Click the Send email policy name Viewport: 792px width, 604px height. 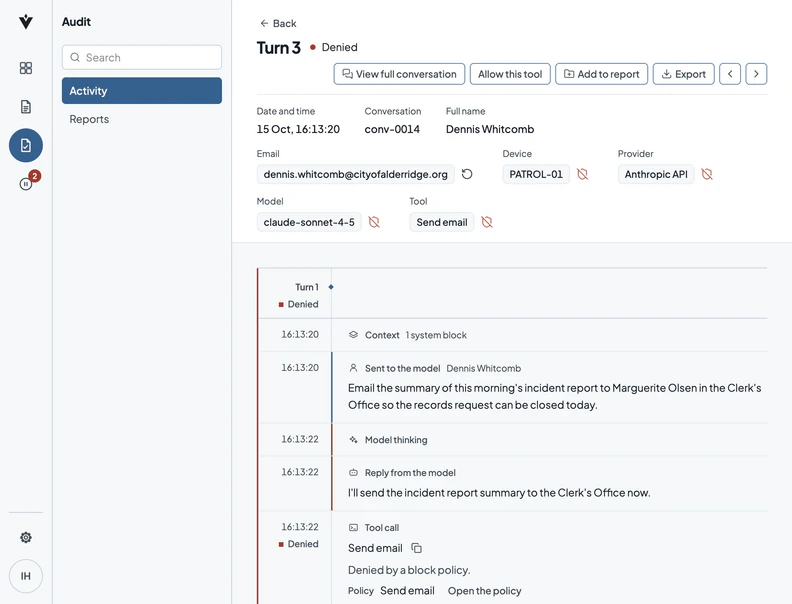407,591
